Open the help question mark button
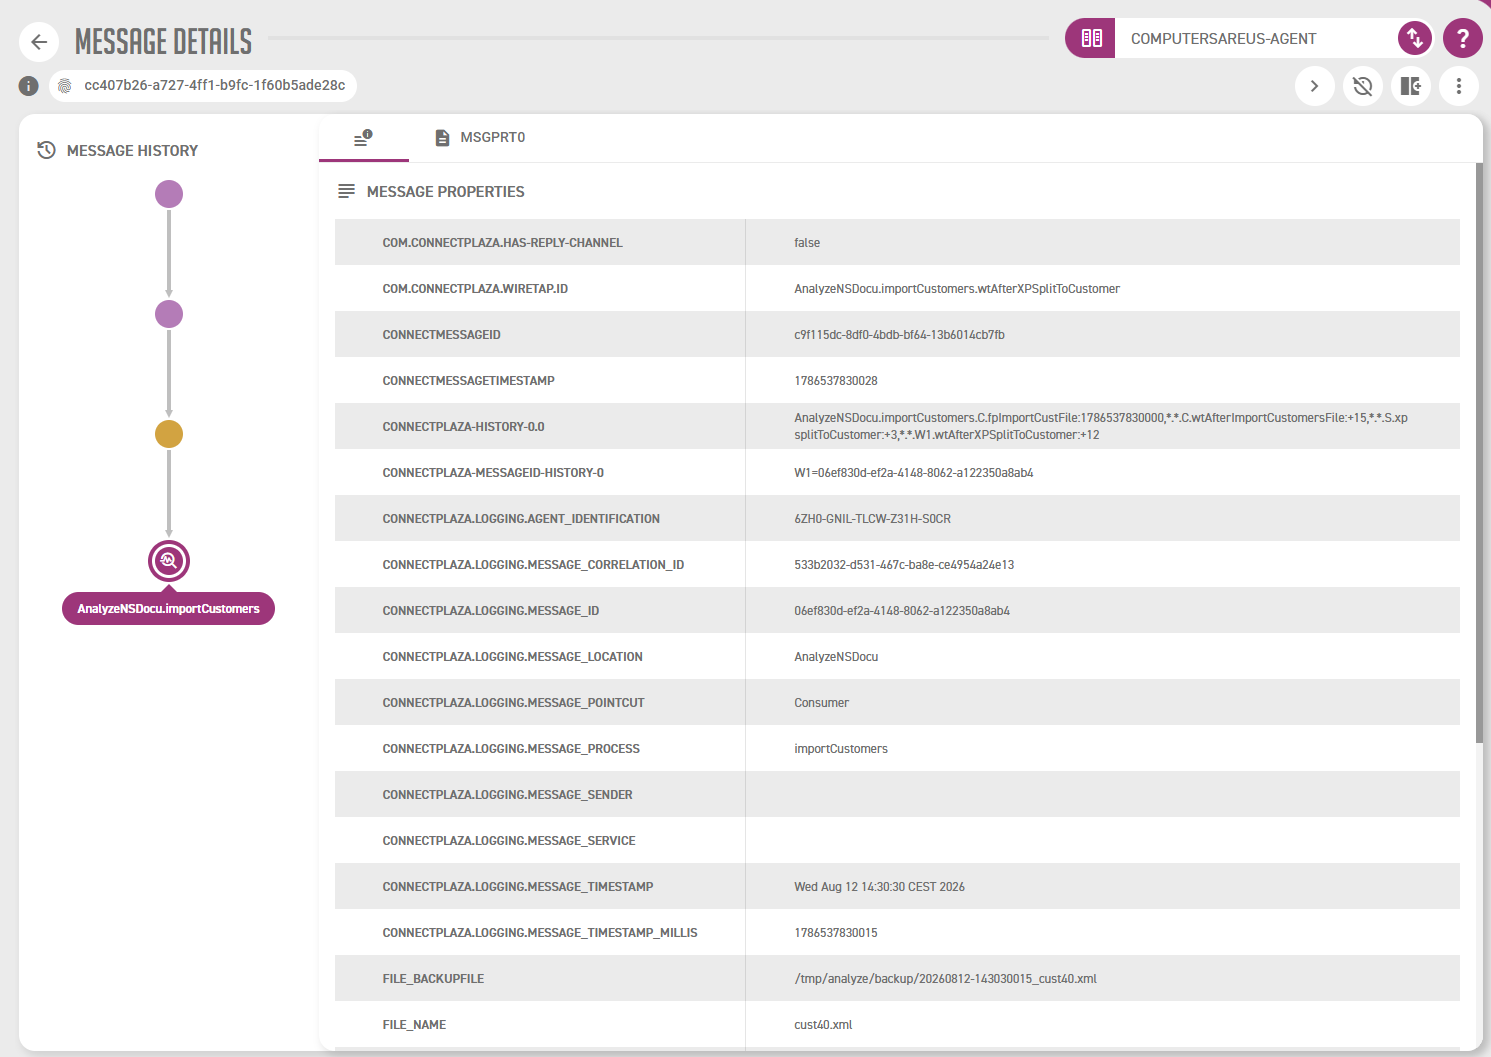 pos(1463,39)
